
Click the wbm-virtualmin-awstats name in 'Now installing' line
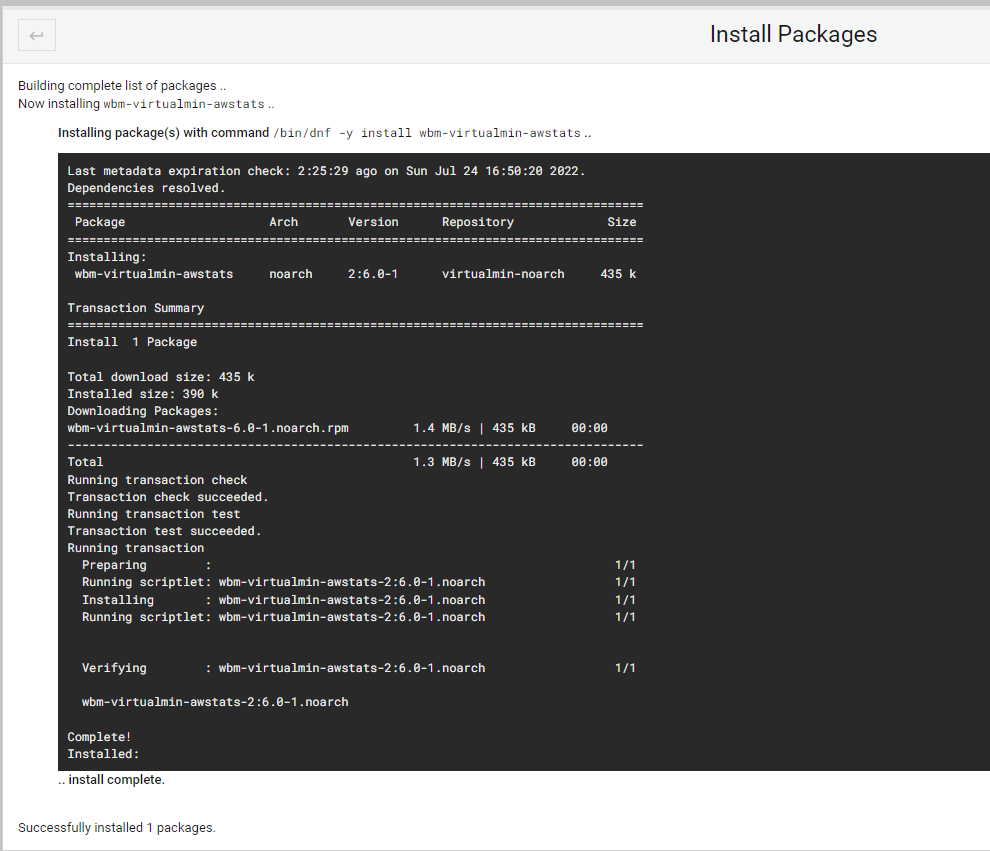tap(184, 104)
